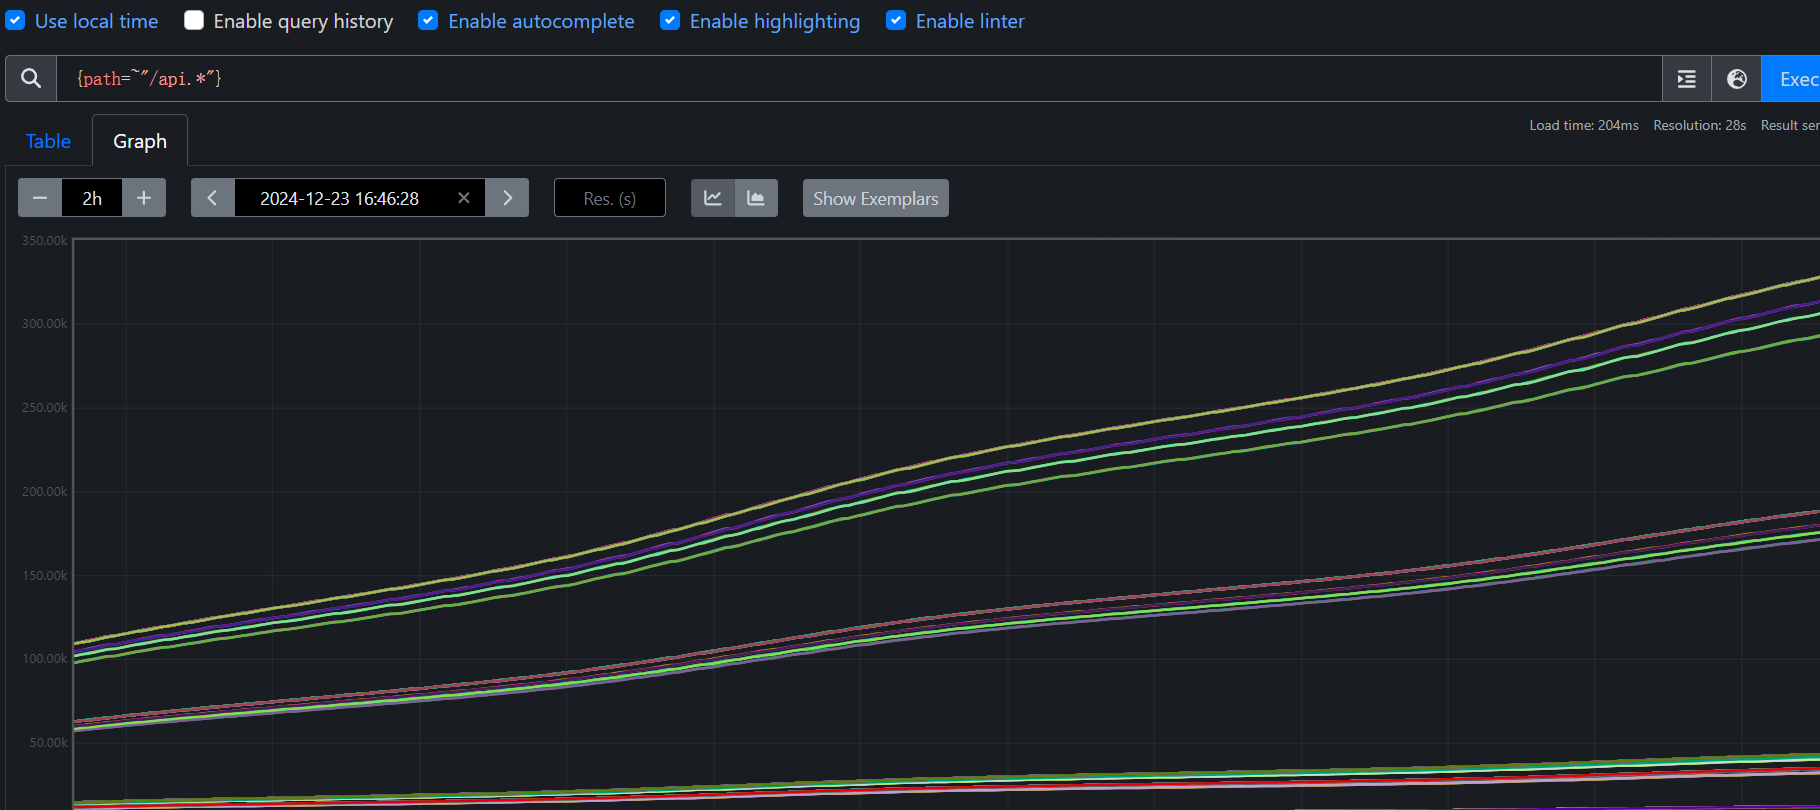
Task: Click the format expression icon
Action: tap(1686, 79)
